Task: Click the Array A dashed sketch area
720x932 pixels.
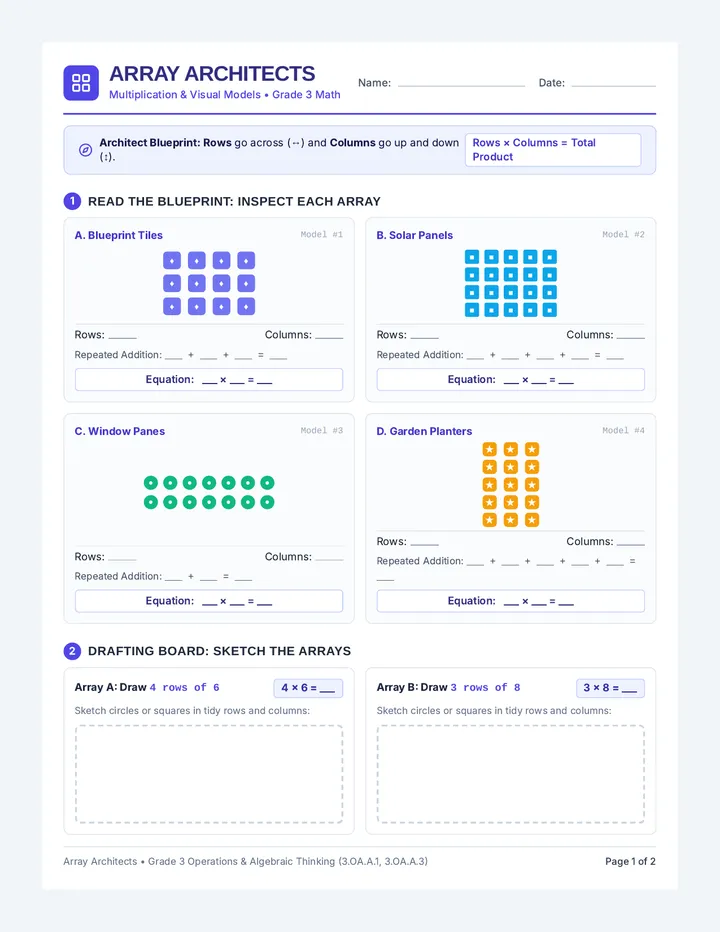Action: click(x=209, y=774)
